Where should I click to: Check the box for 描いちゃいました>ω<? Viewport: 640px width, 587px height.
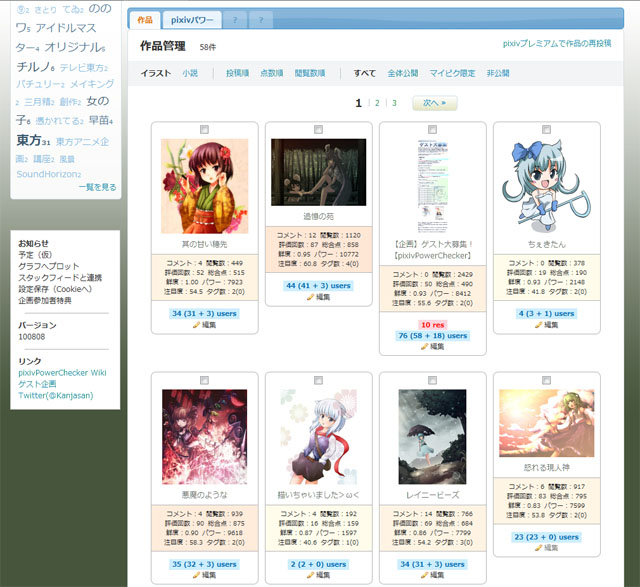click(318, 380)
